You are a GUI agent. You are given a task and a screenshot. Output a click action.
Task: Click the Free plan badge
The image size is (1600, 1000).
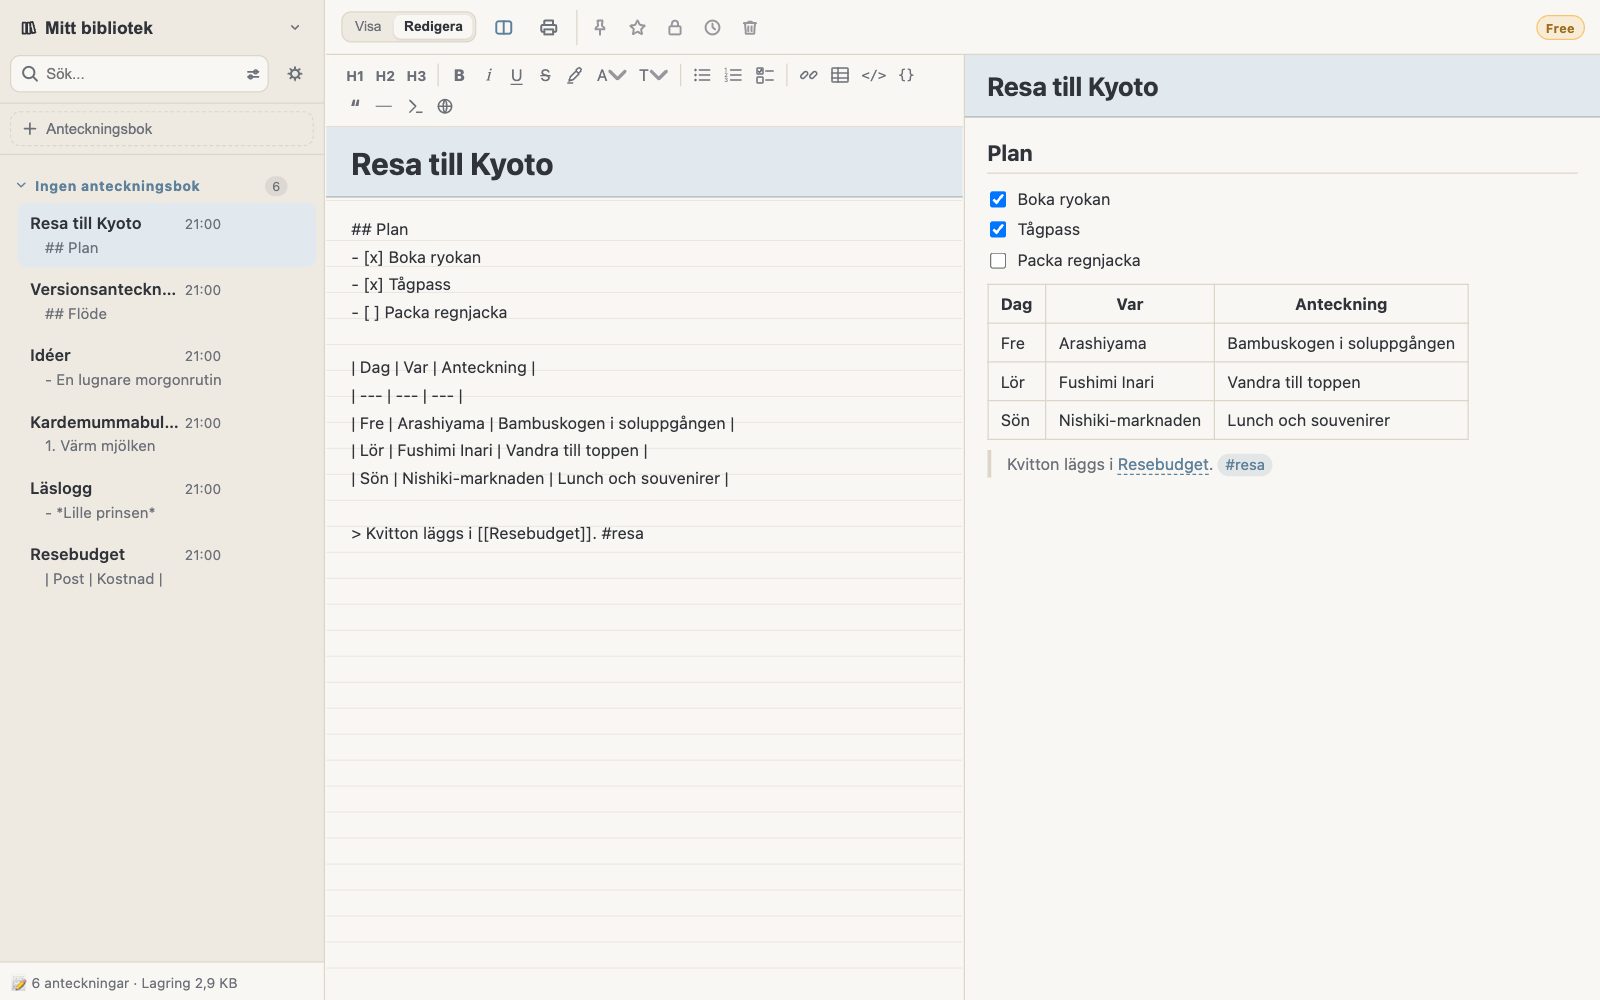tap(1560, 28)
